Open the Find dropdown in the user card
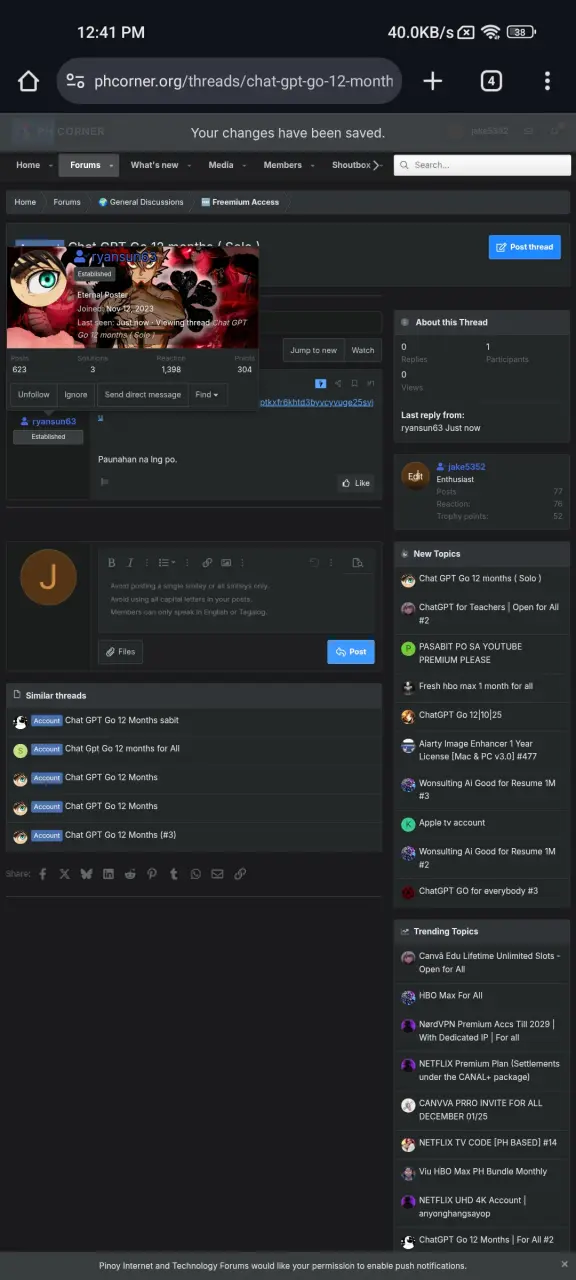Image resolution: width=576 pixels, height=1280 pixels. coord(207,395)
